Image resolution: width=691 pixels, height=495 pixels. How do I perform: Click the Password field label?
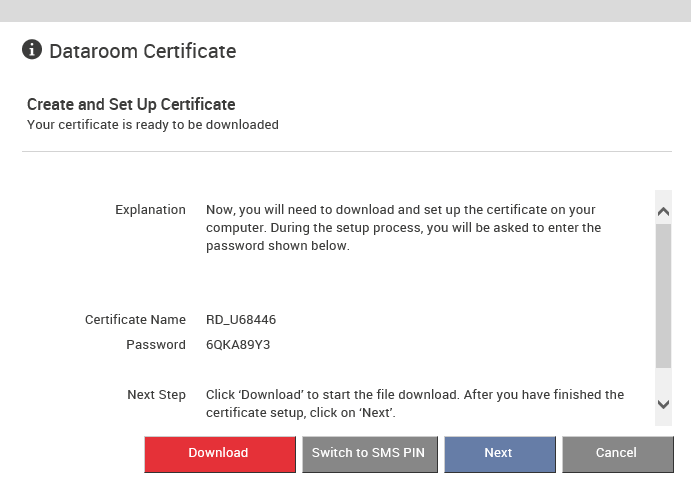coord(156,345)
